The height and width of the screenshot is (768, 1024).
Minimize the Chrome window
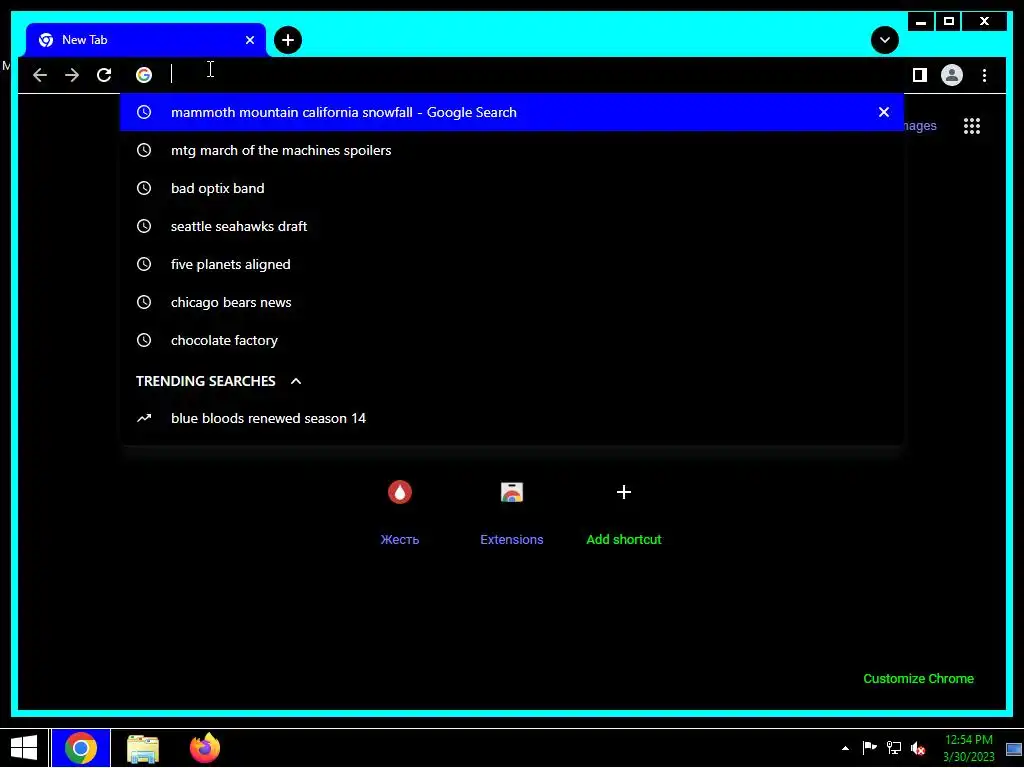tap(921, 22)
